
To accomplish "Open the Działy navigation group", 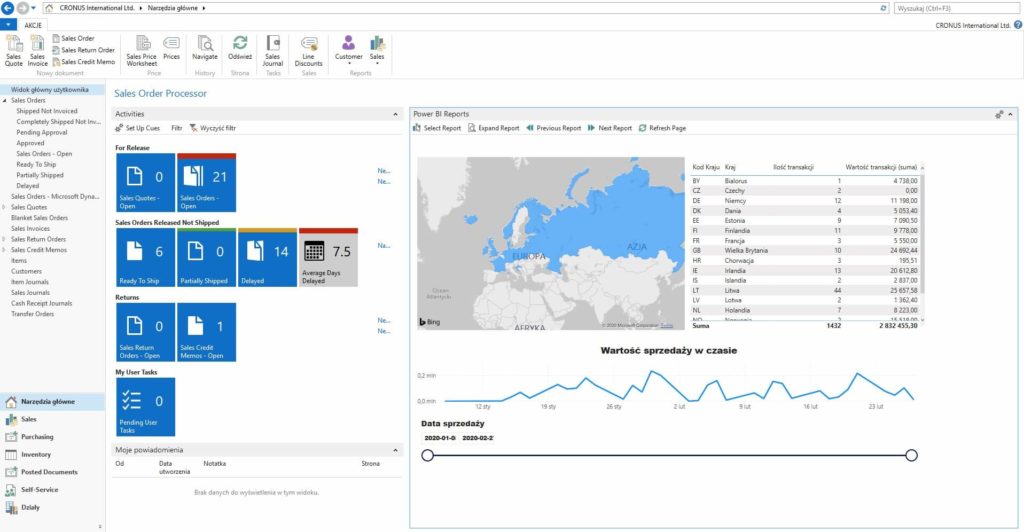I will coord(52,507).
